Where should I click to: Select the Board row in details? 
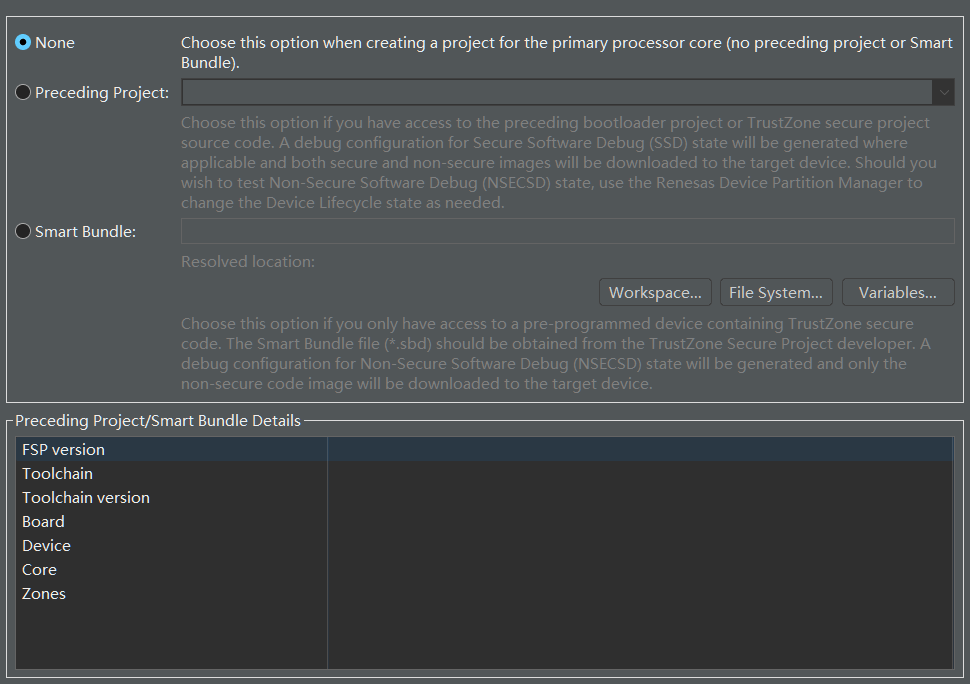[x=484, y=522]
